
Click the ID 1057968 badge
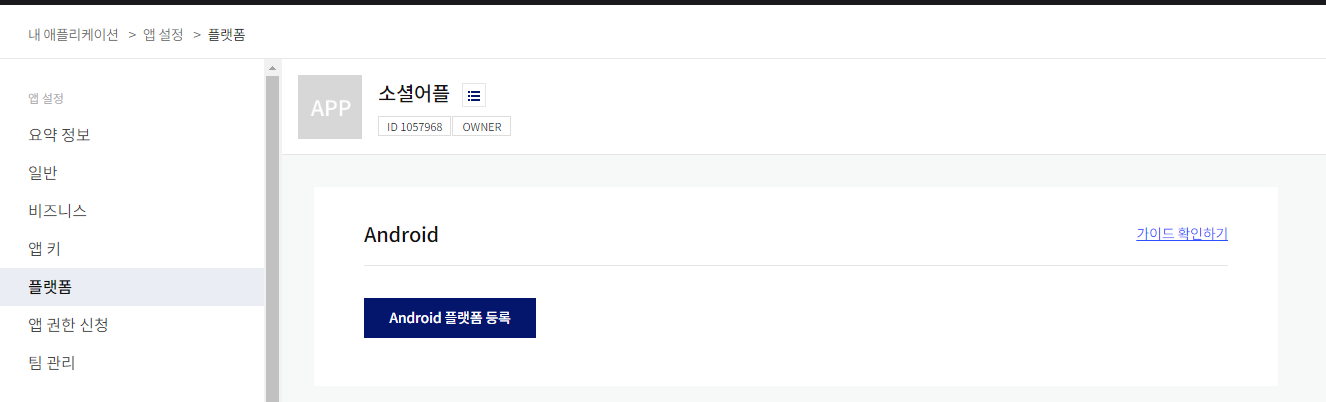[414, 127]
